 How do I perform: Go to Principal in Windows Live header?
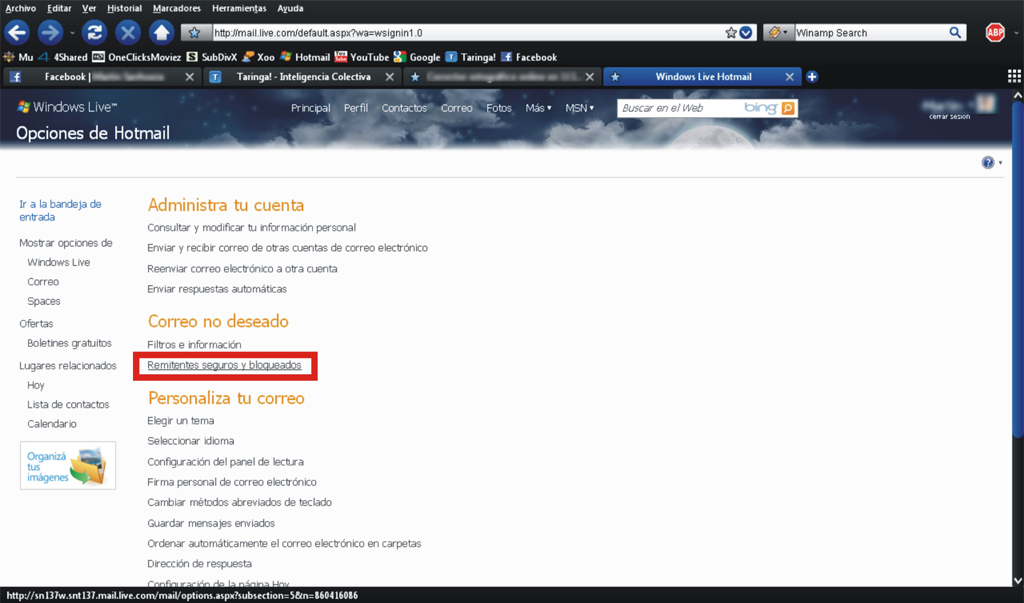(x=311, y=108)
